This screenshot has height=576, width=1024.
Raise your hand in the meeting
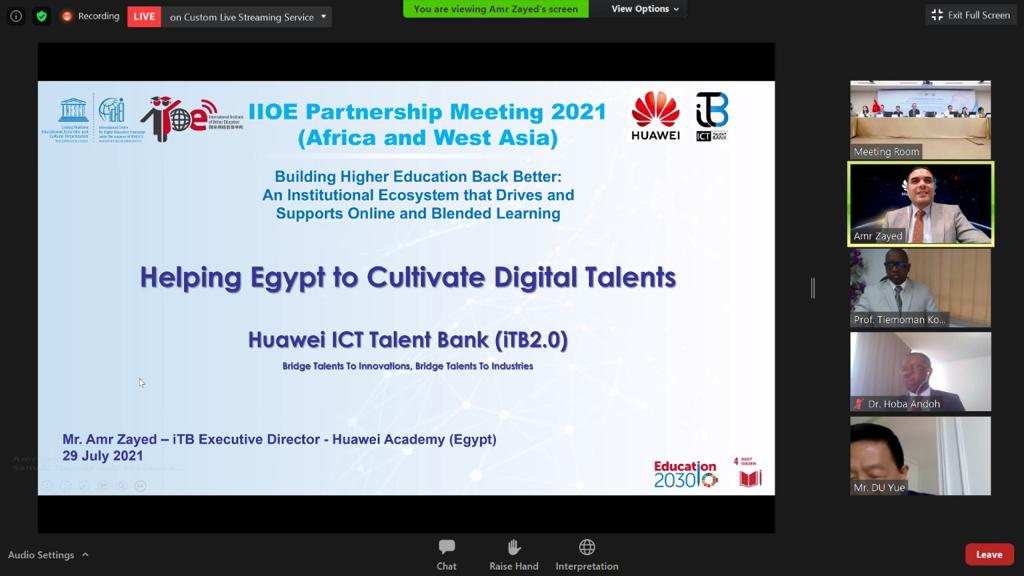(x=513, y=554)
